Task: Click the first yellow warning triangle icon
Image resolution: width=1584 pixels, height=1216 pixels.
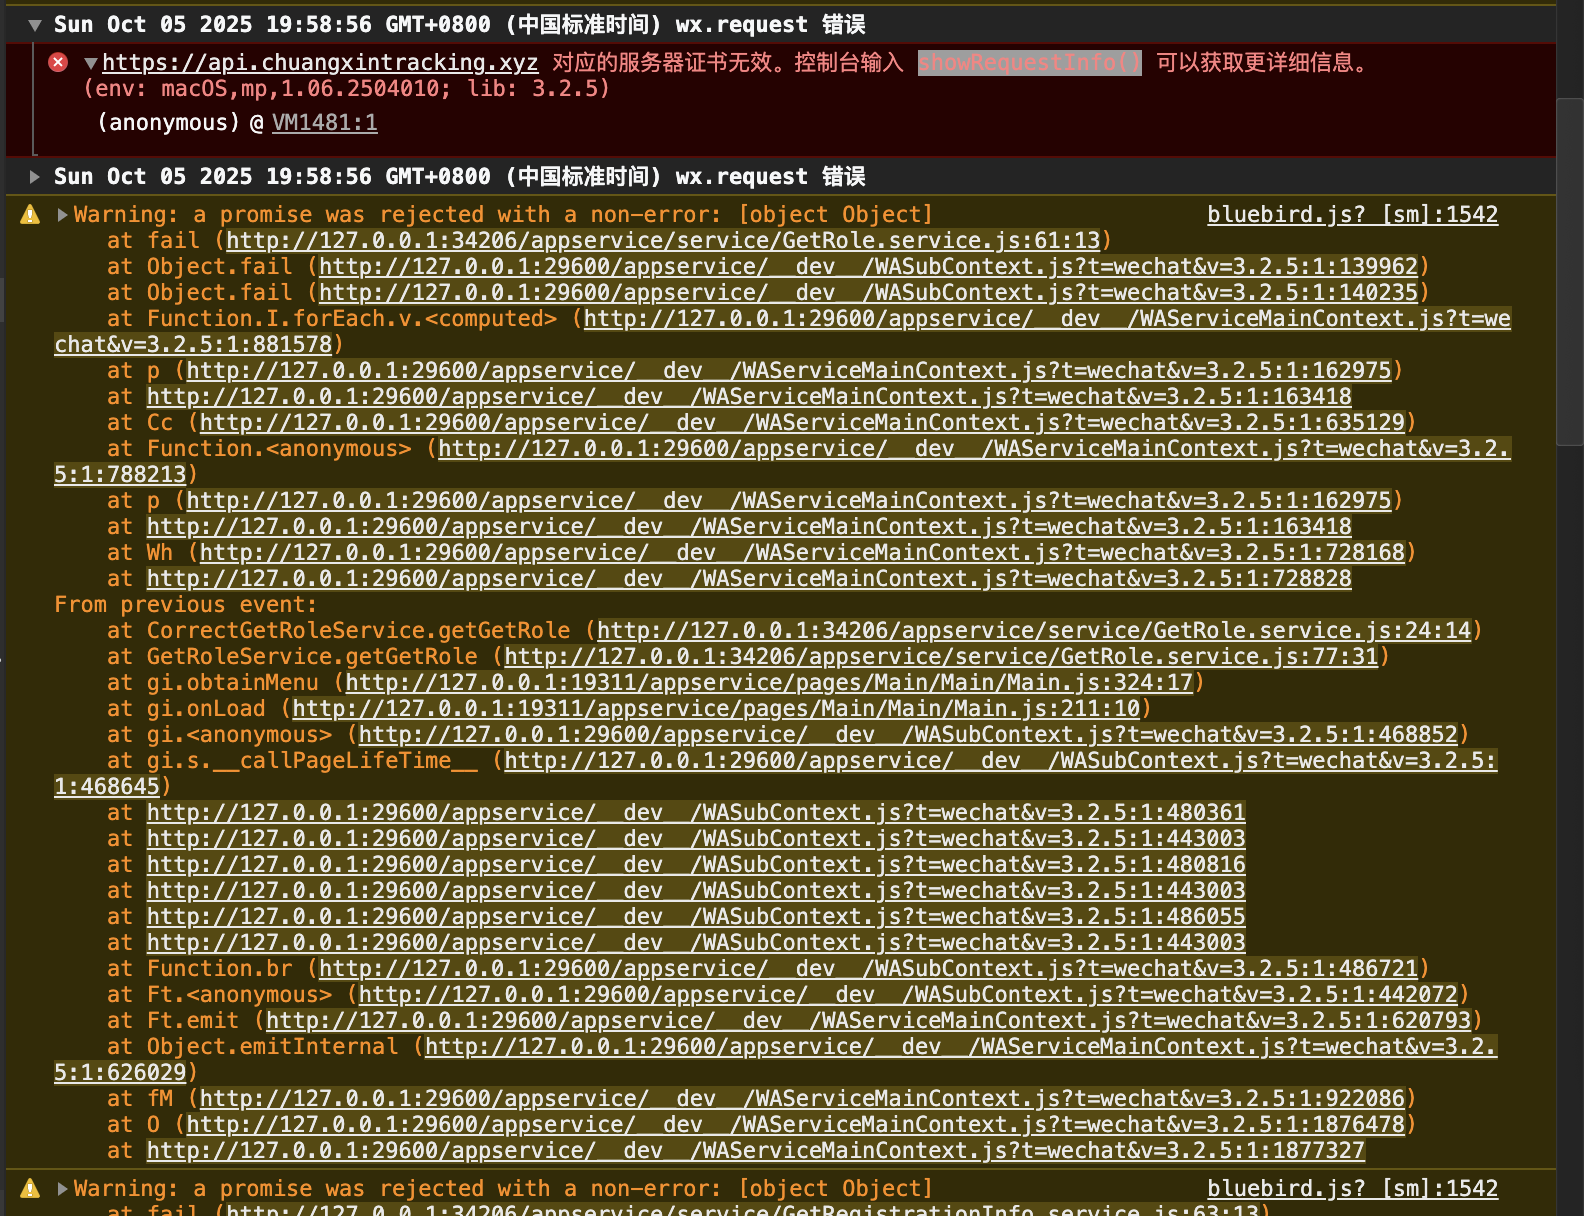Action: 30,214
